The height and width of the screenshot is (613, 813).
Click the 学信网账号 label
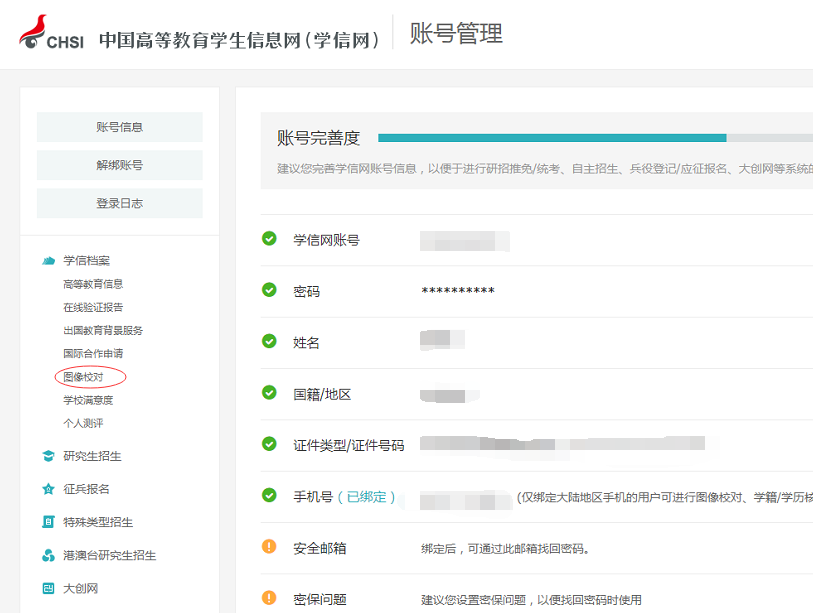pyautogui.click(x=326, y=240)
